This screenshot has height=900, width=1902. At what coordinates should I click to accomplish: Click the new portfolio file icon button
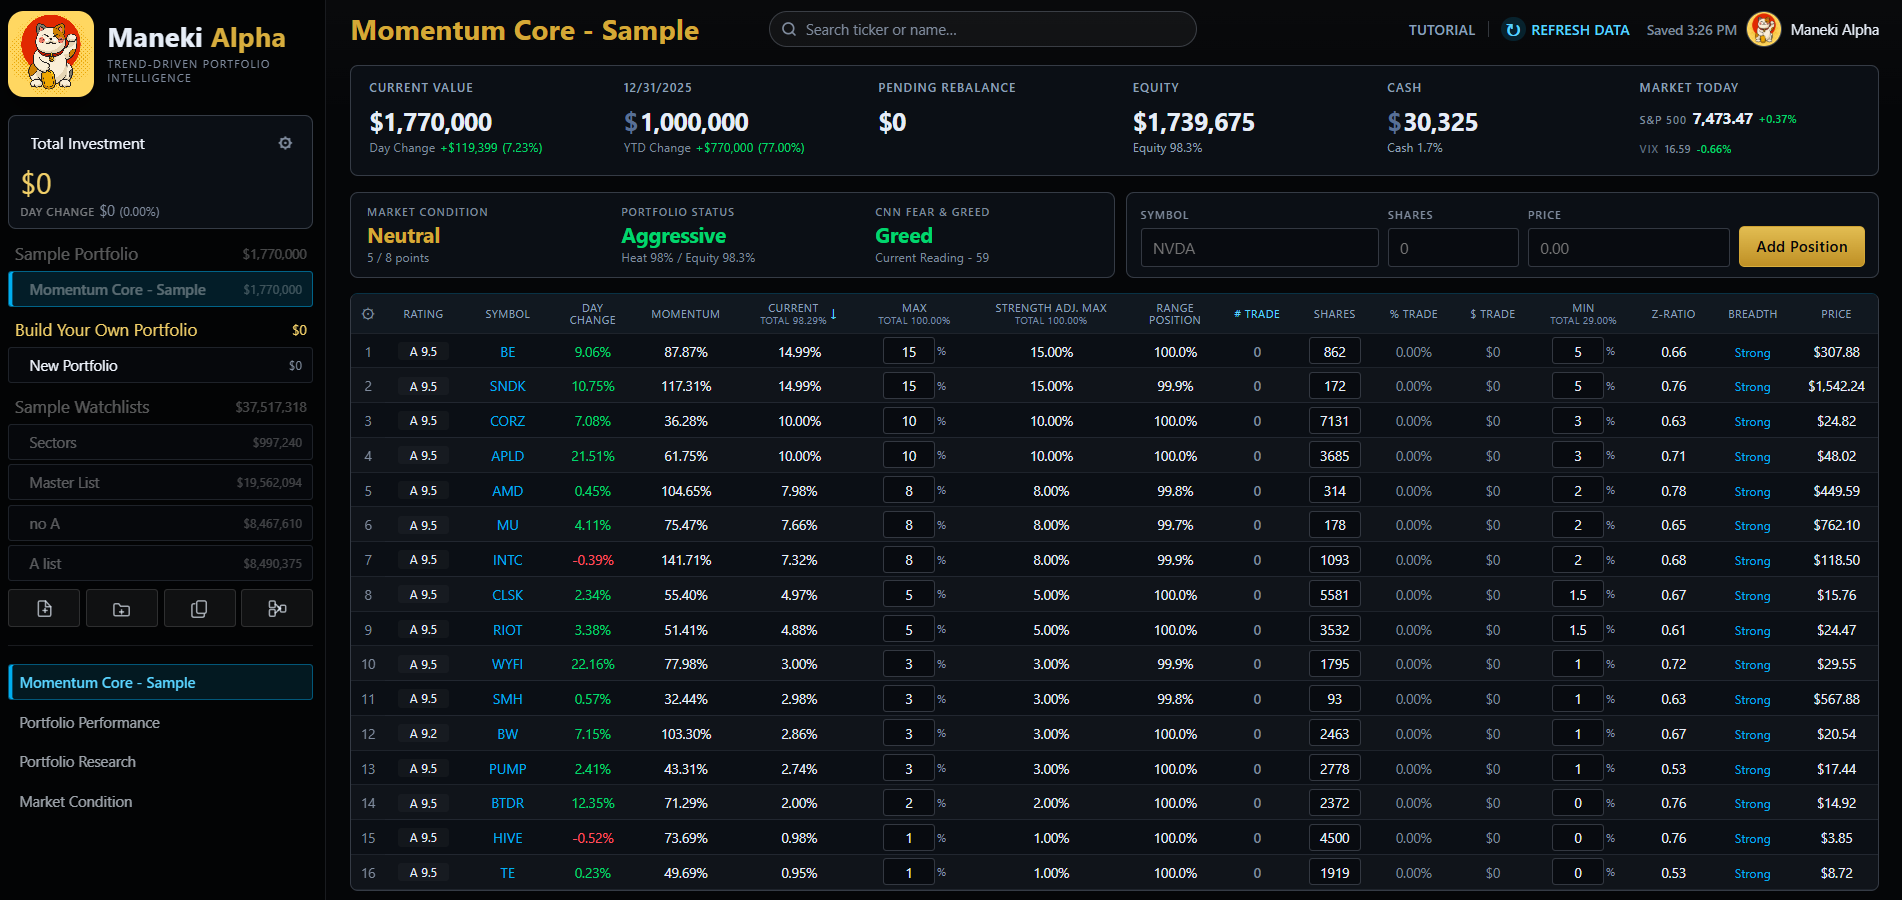tap(44, 608)
